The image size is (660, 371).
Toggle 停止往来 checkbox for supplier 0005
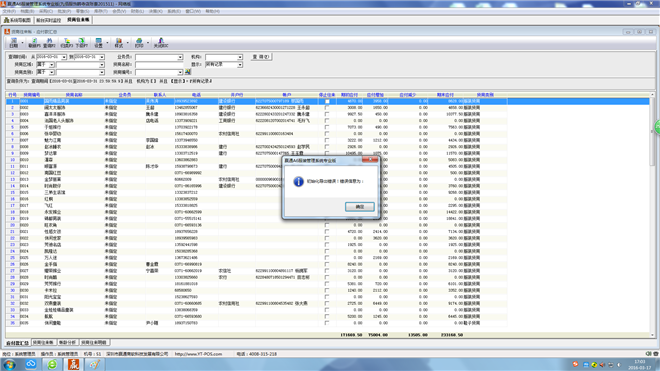(x=327, y=127)
